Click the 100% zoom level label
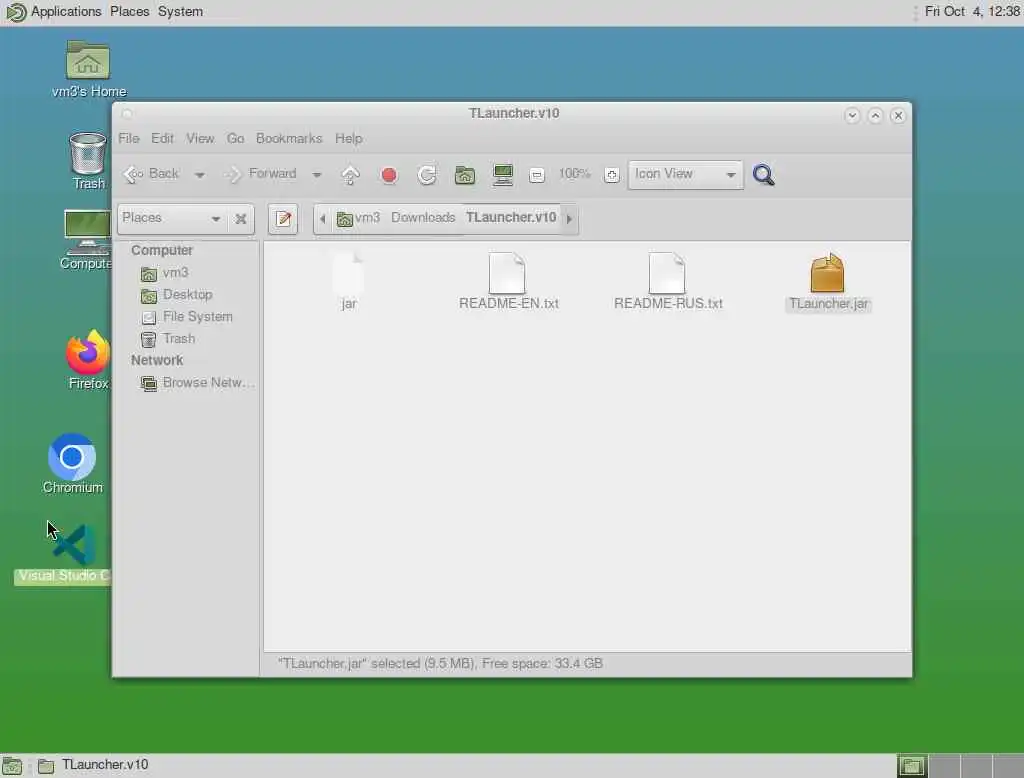The width and height of the screenshot is (1024, 778). [x=574, y=174]
